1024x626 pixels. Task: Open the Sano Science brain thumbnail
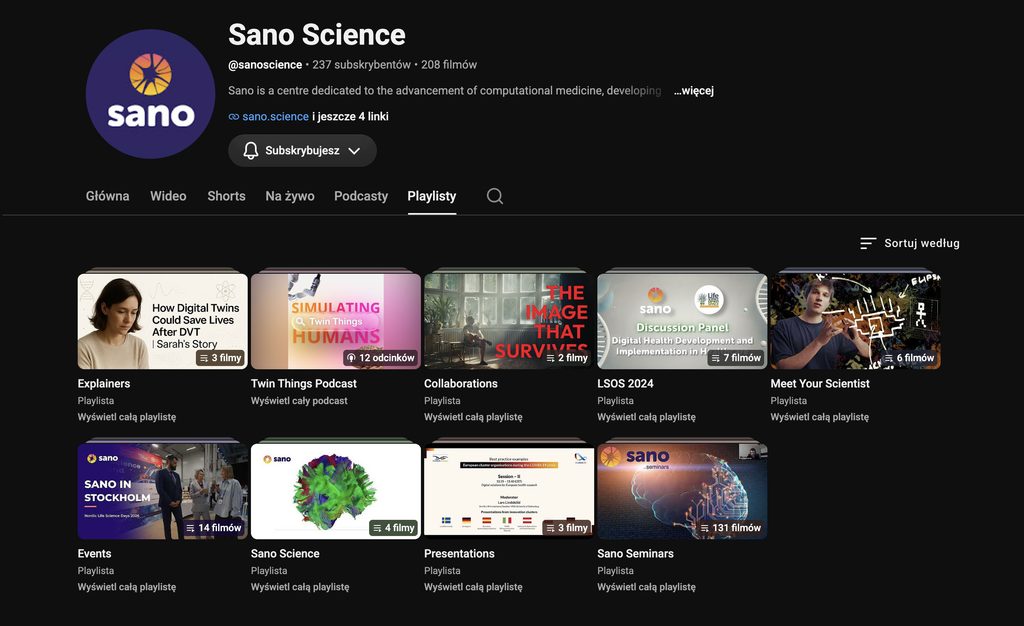[x=336, y=491]
